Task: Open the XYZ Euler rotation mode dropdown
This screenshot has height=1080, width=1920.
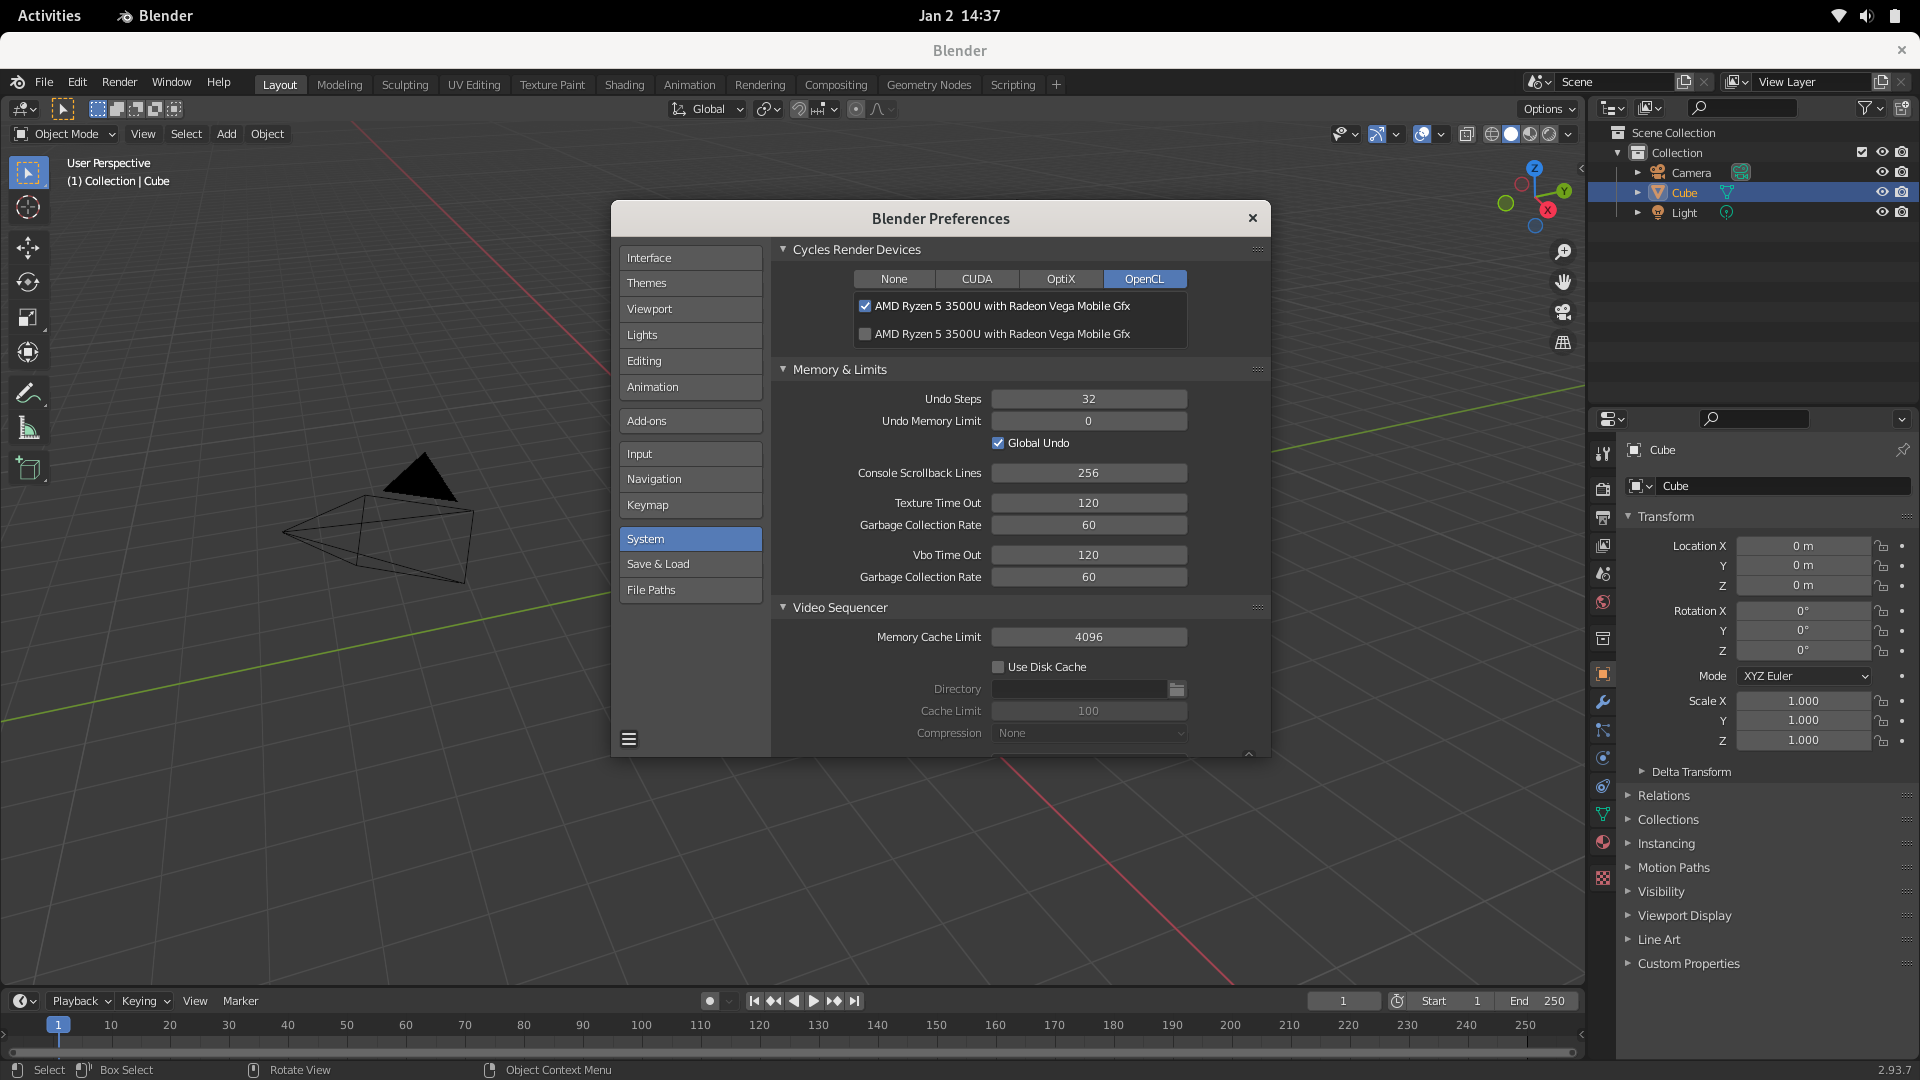Action: [x=1804, y=676]
